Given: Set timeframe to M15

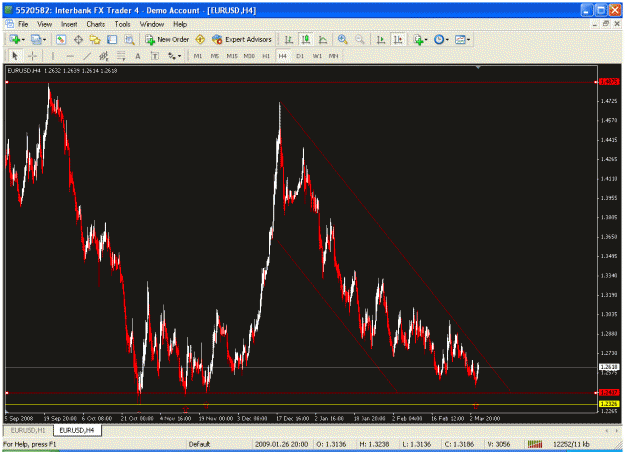Looking at the screenshot, I should (232, 56).
